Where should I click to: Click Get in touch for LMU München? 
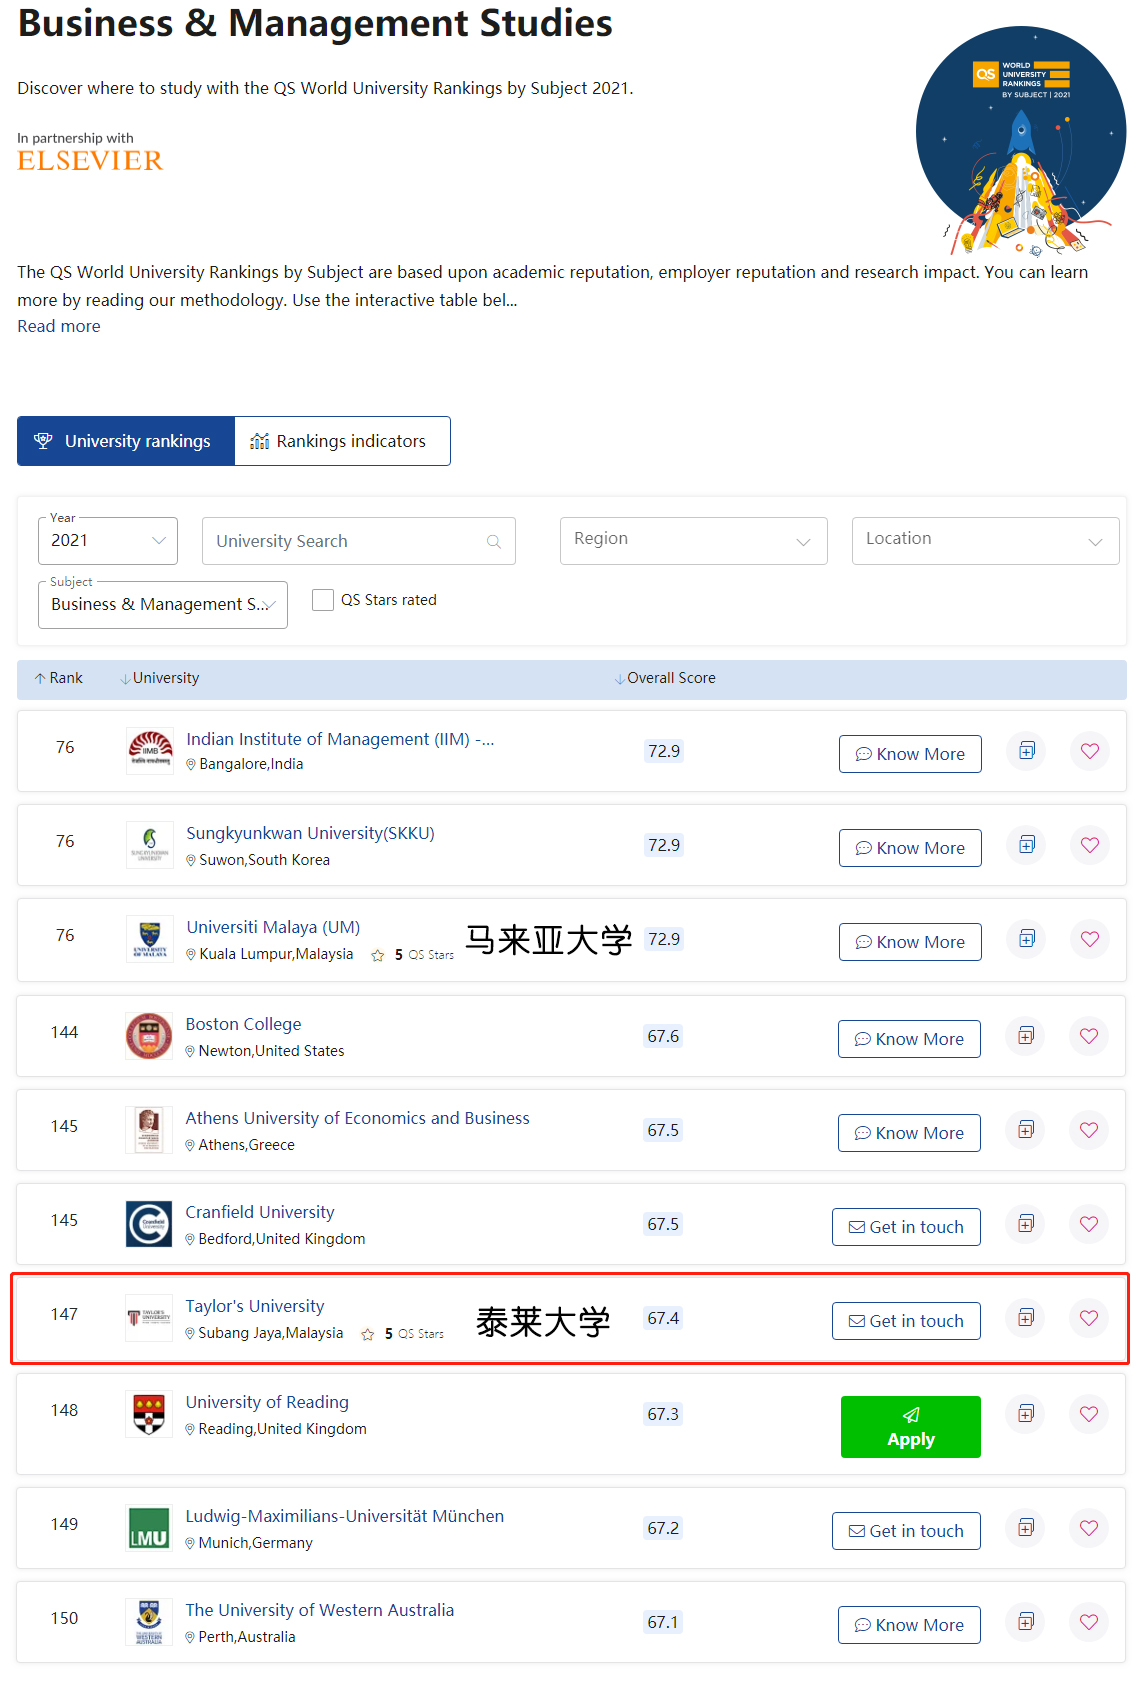(x=906, y=1531)
